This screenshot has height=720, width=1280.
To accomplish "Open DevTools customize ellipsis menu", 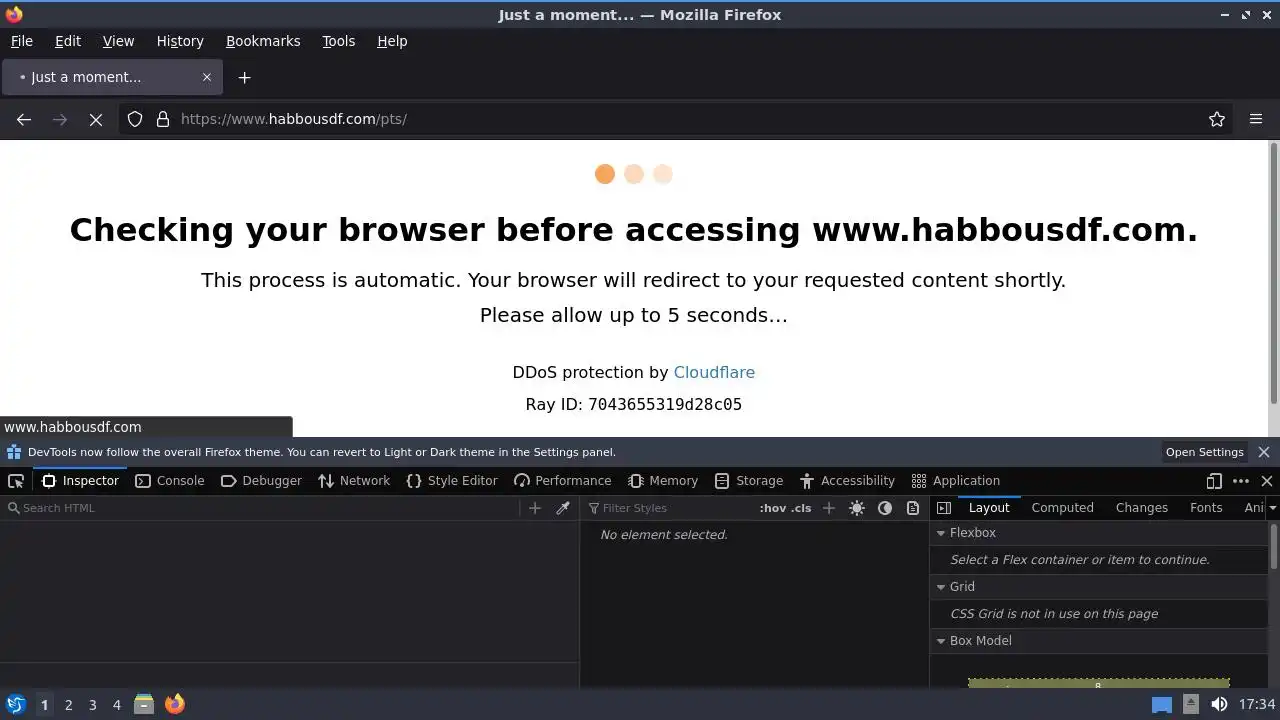I will 1241,481.
